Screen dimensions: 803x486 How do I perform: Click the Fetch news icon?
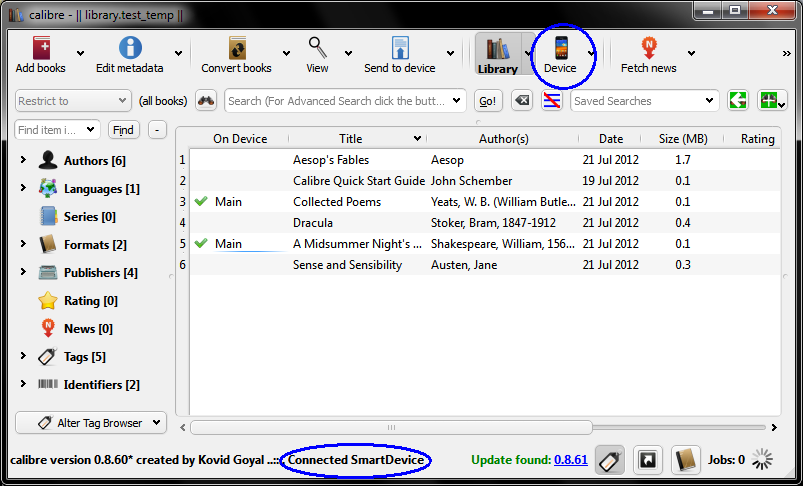(x=649, y=49)
